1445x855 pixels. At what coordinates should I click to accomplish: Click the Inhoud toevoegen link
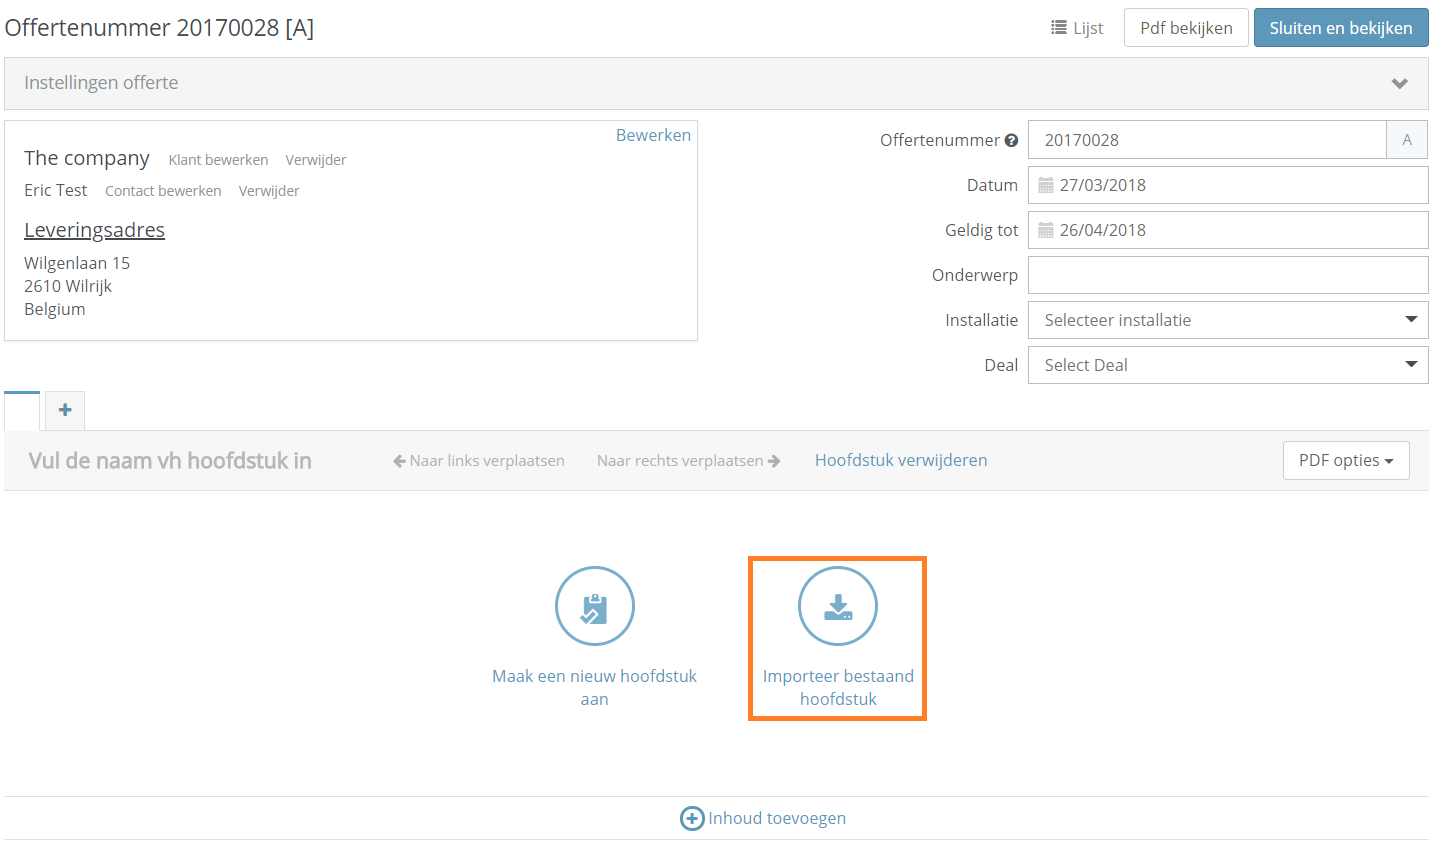coord(777,818)
